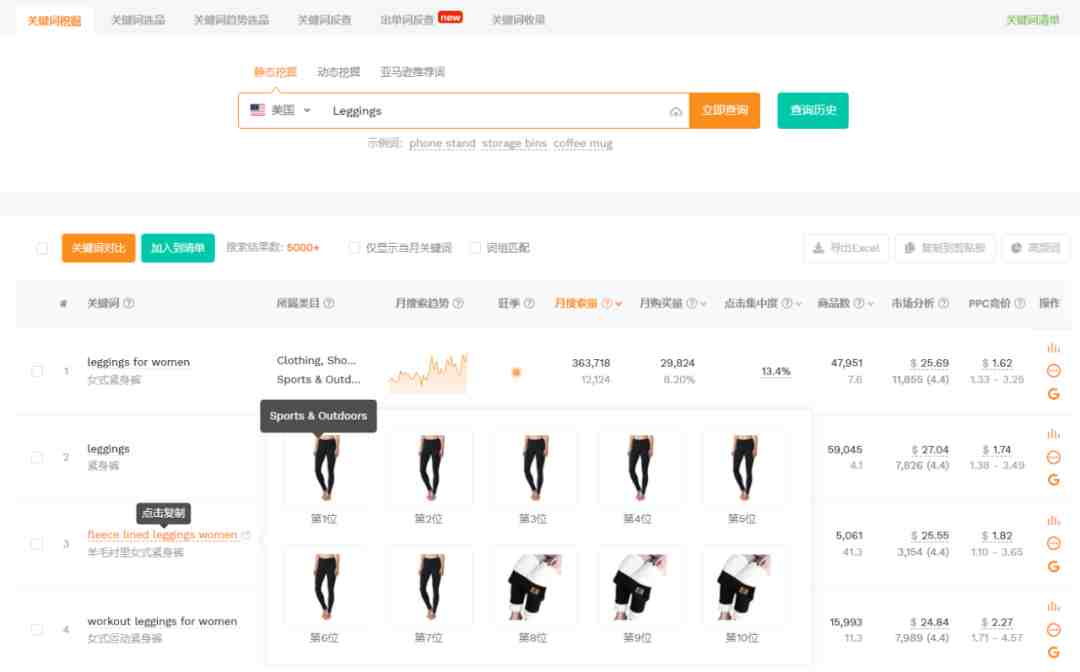This screenshot has height=672, width=1080.
Task: Use example keyword phone stand
Action: (x=442, y=143)
